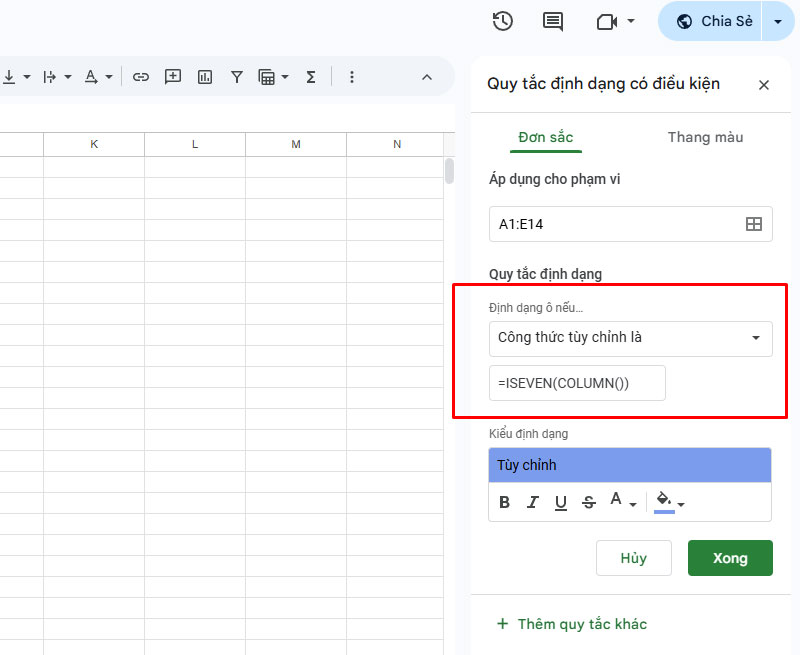Click the green Xong button
800x655 pixels.
tap(730, 558)
